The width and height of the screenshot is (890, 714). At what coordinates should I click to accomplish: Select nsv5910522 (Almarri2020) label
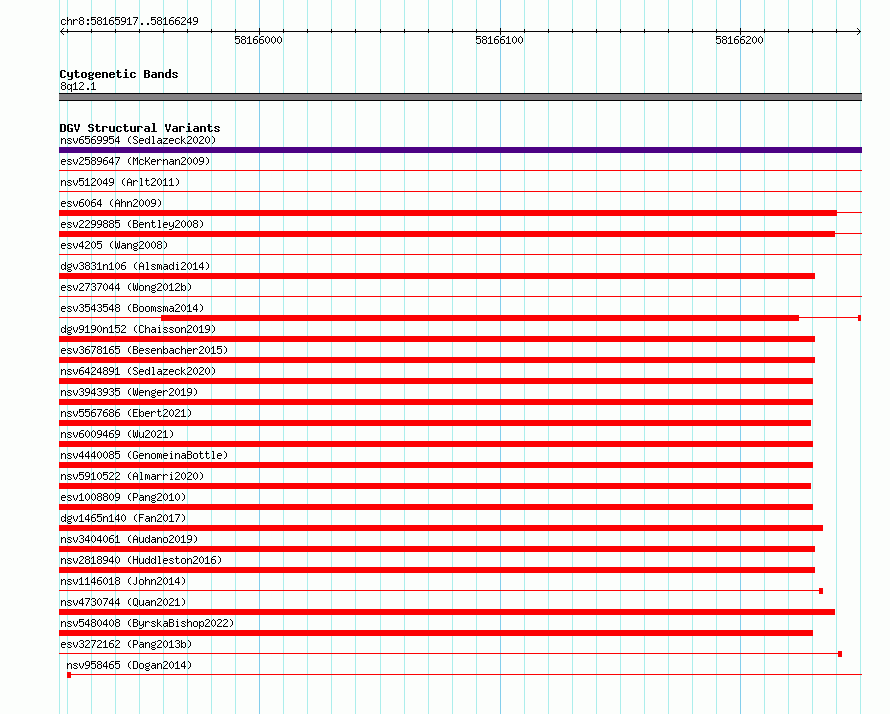132,476
